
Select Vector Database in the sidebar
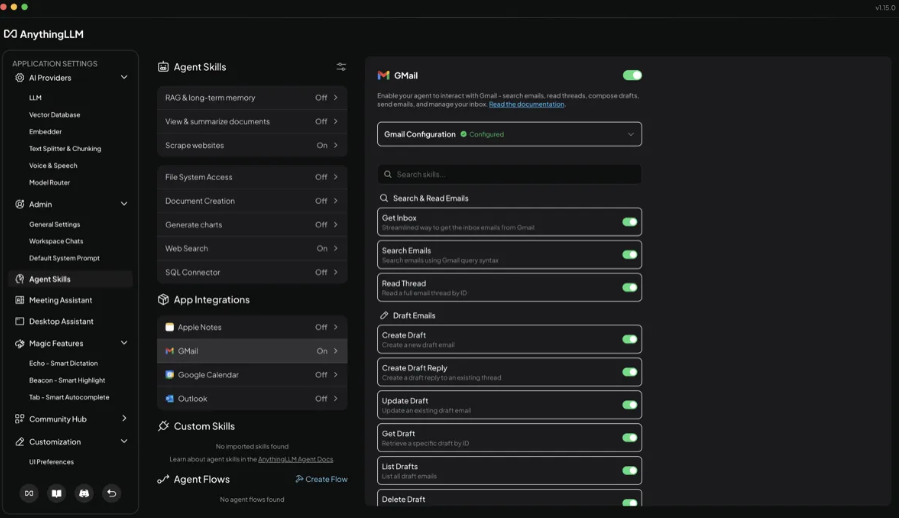coord(54,115)
